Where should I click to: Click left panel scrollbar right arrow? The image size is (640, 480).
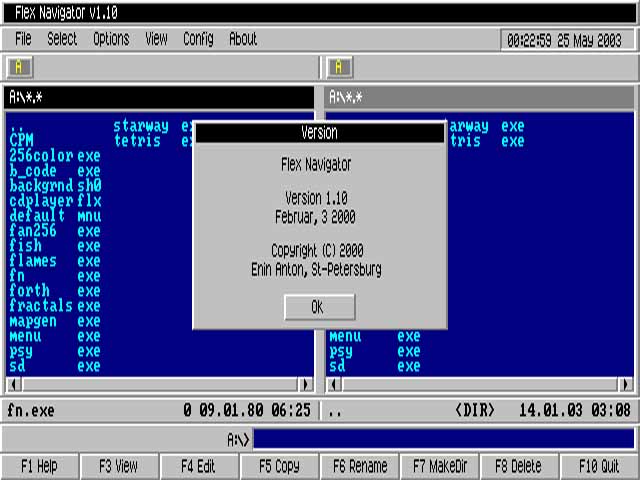306,384
